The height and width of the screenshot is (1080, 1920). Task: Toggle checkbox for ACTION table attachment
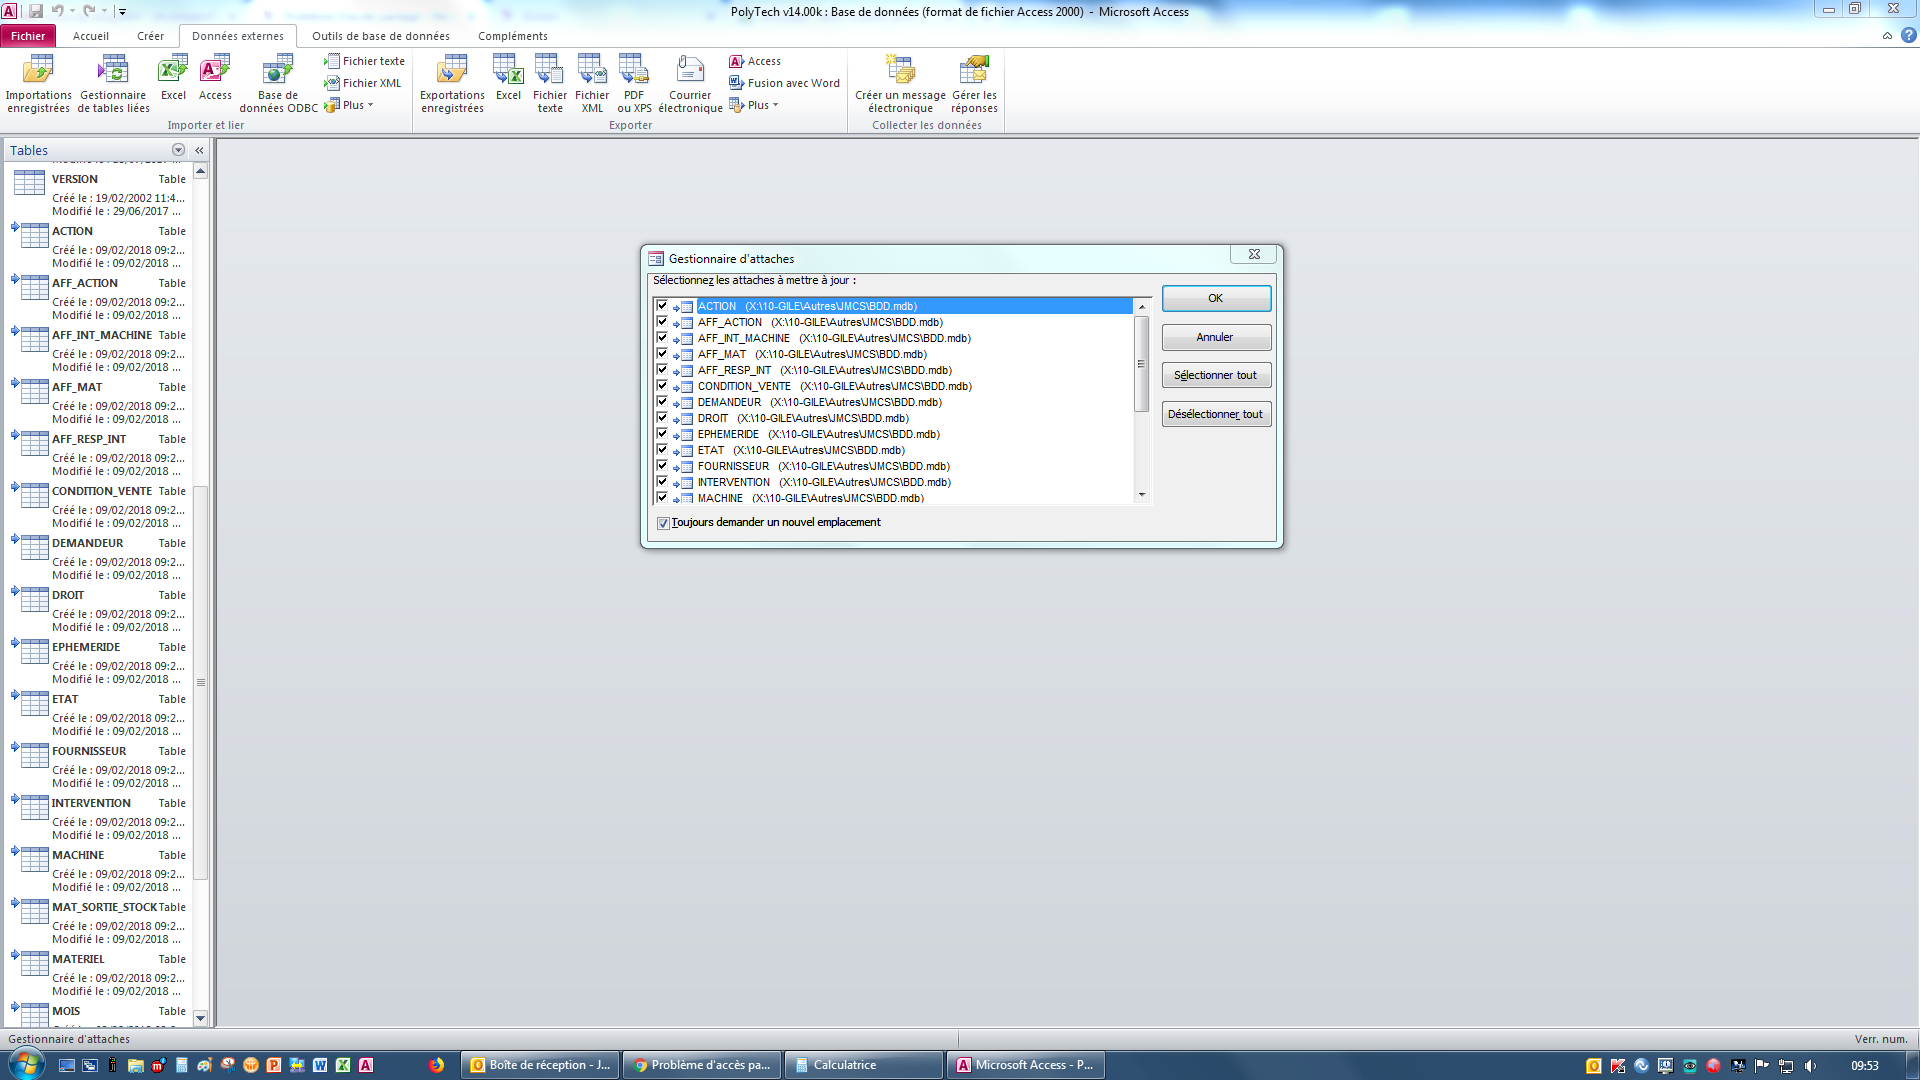tap(662, 306)
